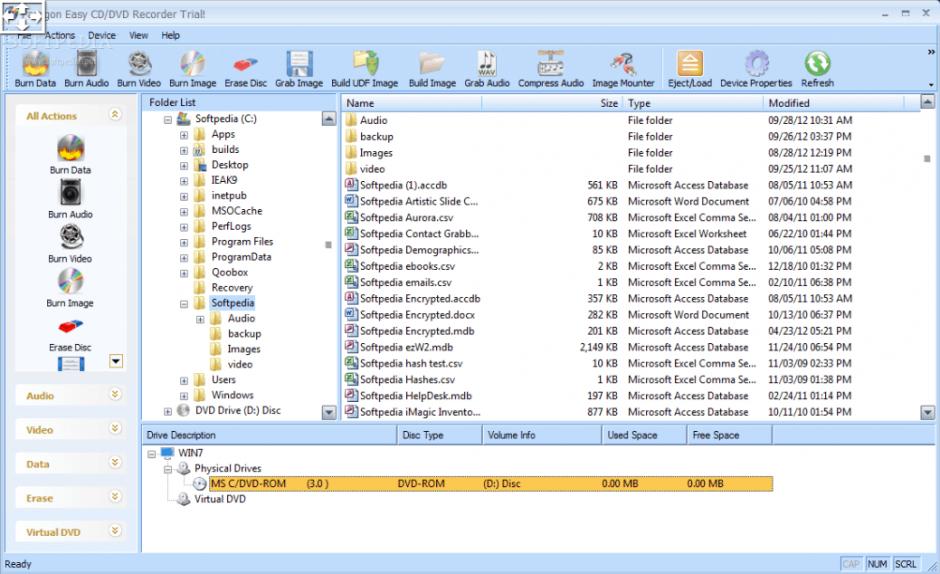Click the Eject/Load toolbar button
Viewport: 940px width, 574px height.
pos(689,68)
